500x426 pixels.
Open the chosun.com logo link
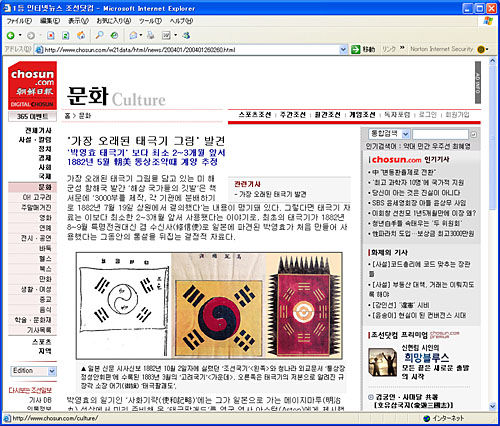(x=32, y=85)
